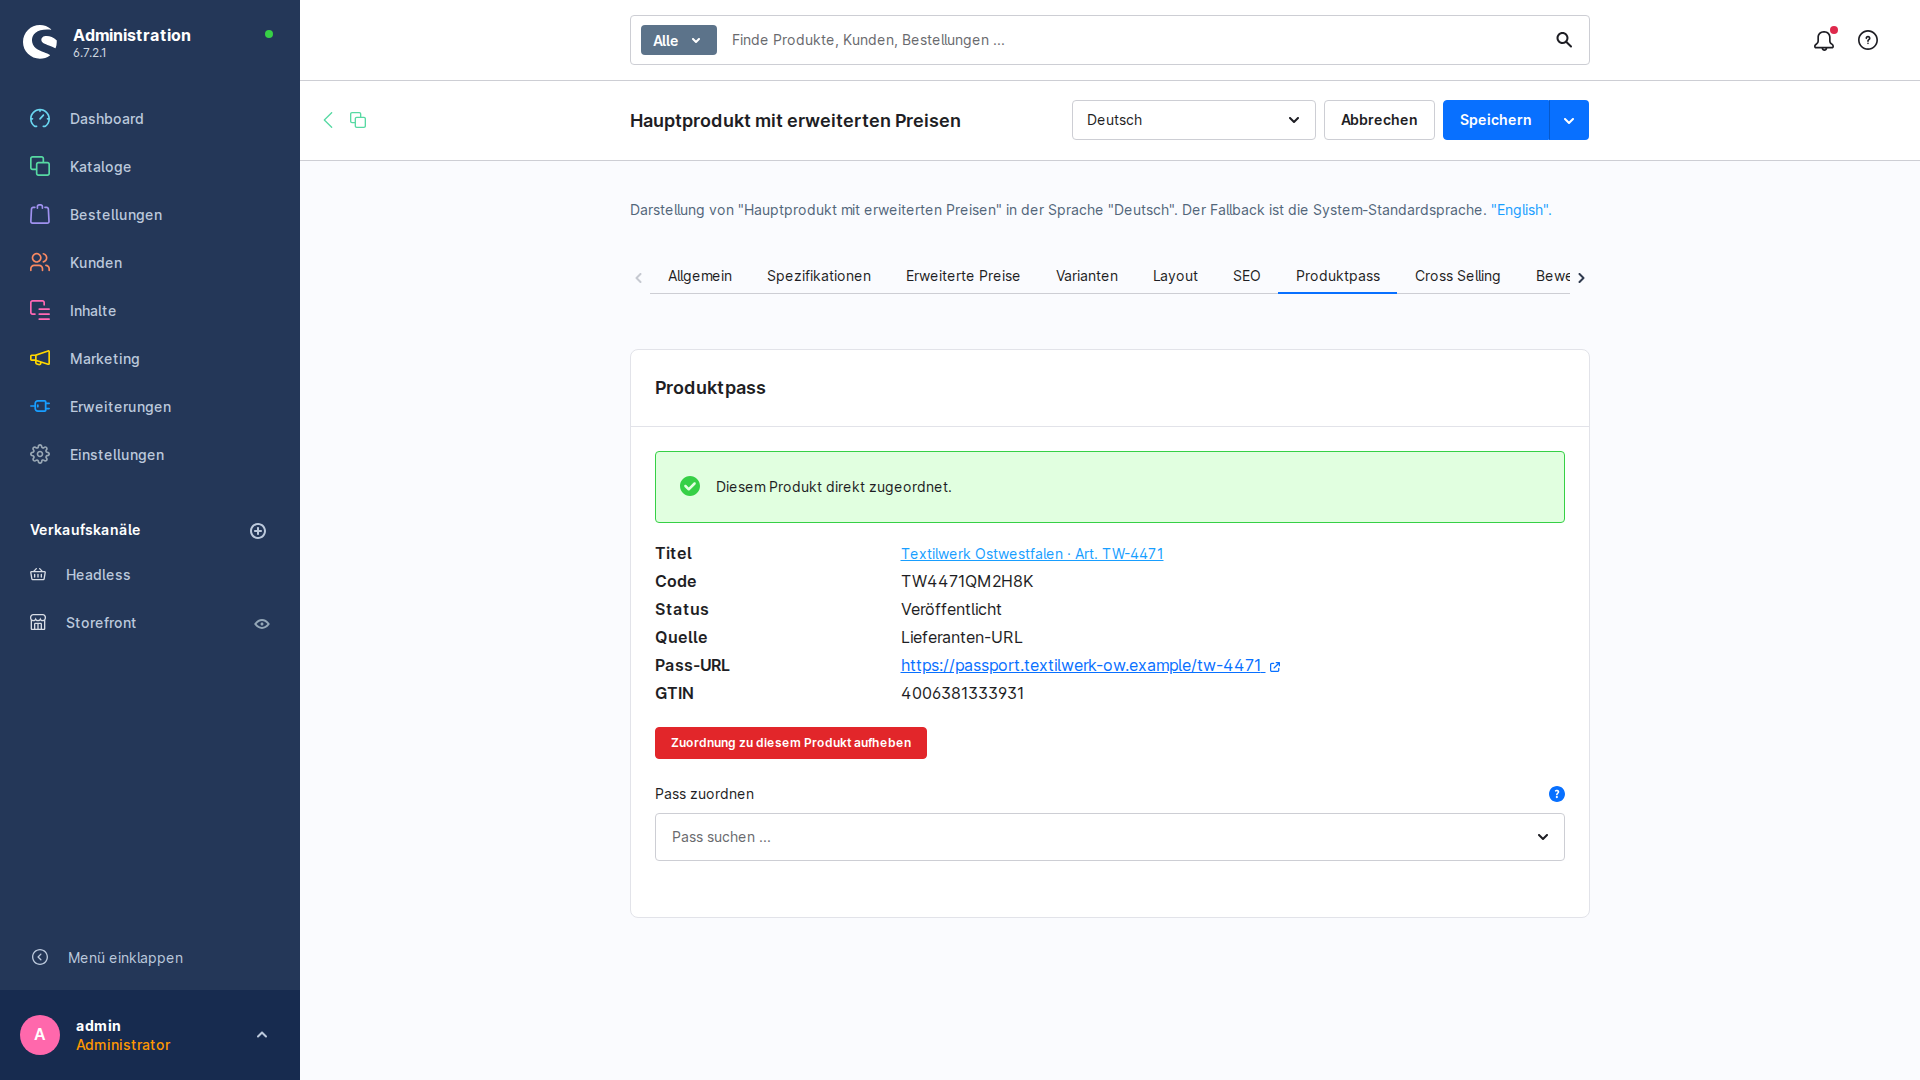1920x1080 pixels.
Task: Add a new Verkaufskanal with plus icon
Action: [258, 531]
